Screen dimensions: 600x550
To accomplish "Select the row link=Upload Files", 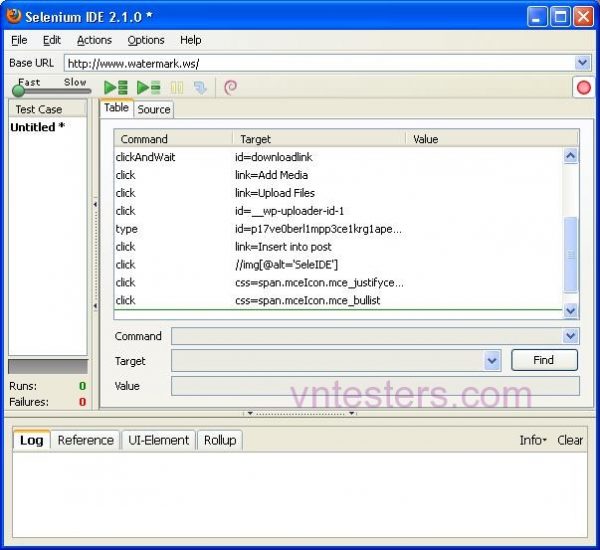I will click(339, 193).
